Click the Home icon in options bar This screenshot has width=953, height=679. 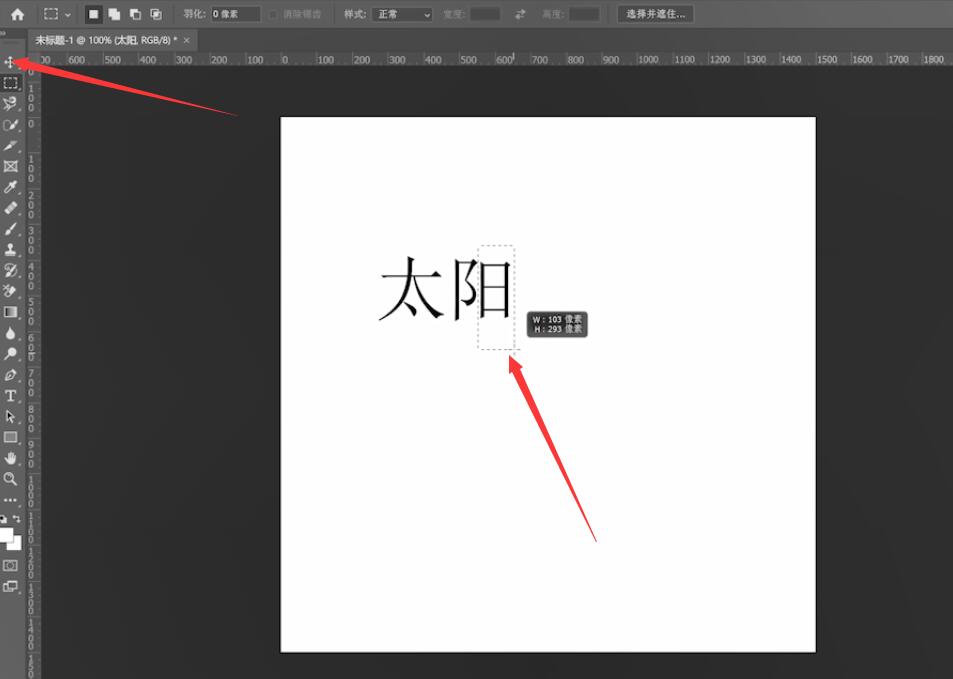(x=17, y=14)
